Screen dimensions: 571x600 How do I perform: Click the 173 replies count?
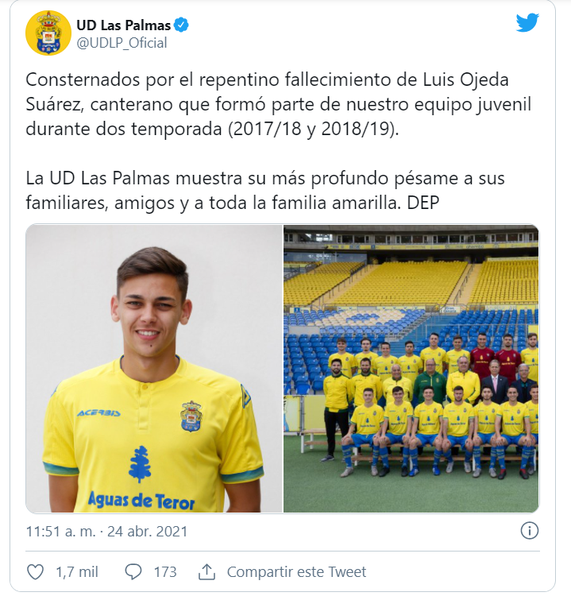(x=165, y=572)
